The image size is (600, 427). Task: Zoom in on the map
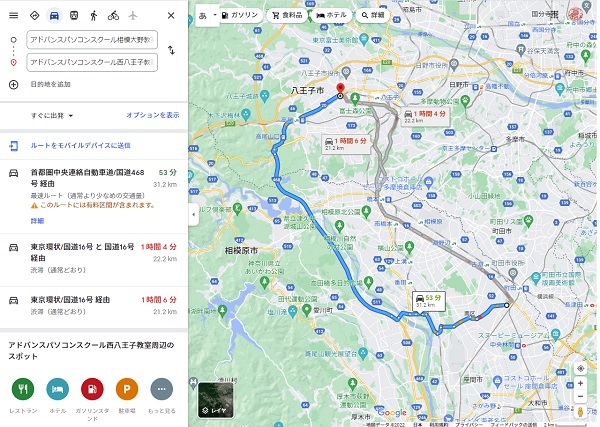pyautogui.click(x=580, y=383)
